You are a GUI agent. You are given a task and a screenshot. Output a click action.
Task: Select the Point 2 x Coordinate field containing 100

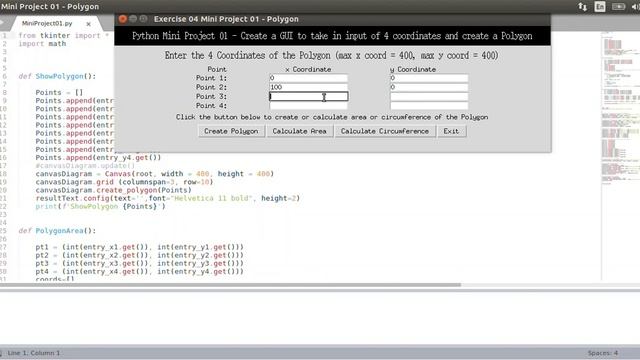[x=308, y=87]
